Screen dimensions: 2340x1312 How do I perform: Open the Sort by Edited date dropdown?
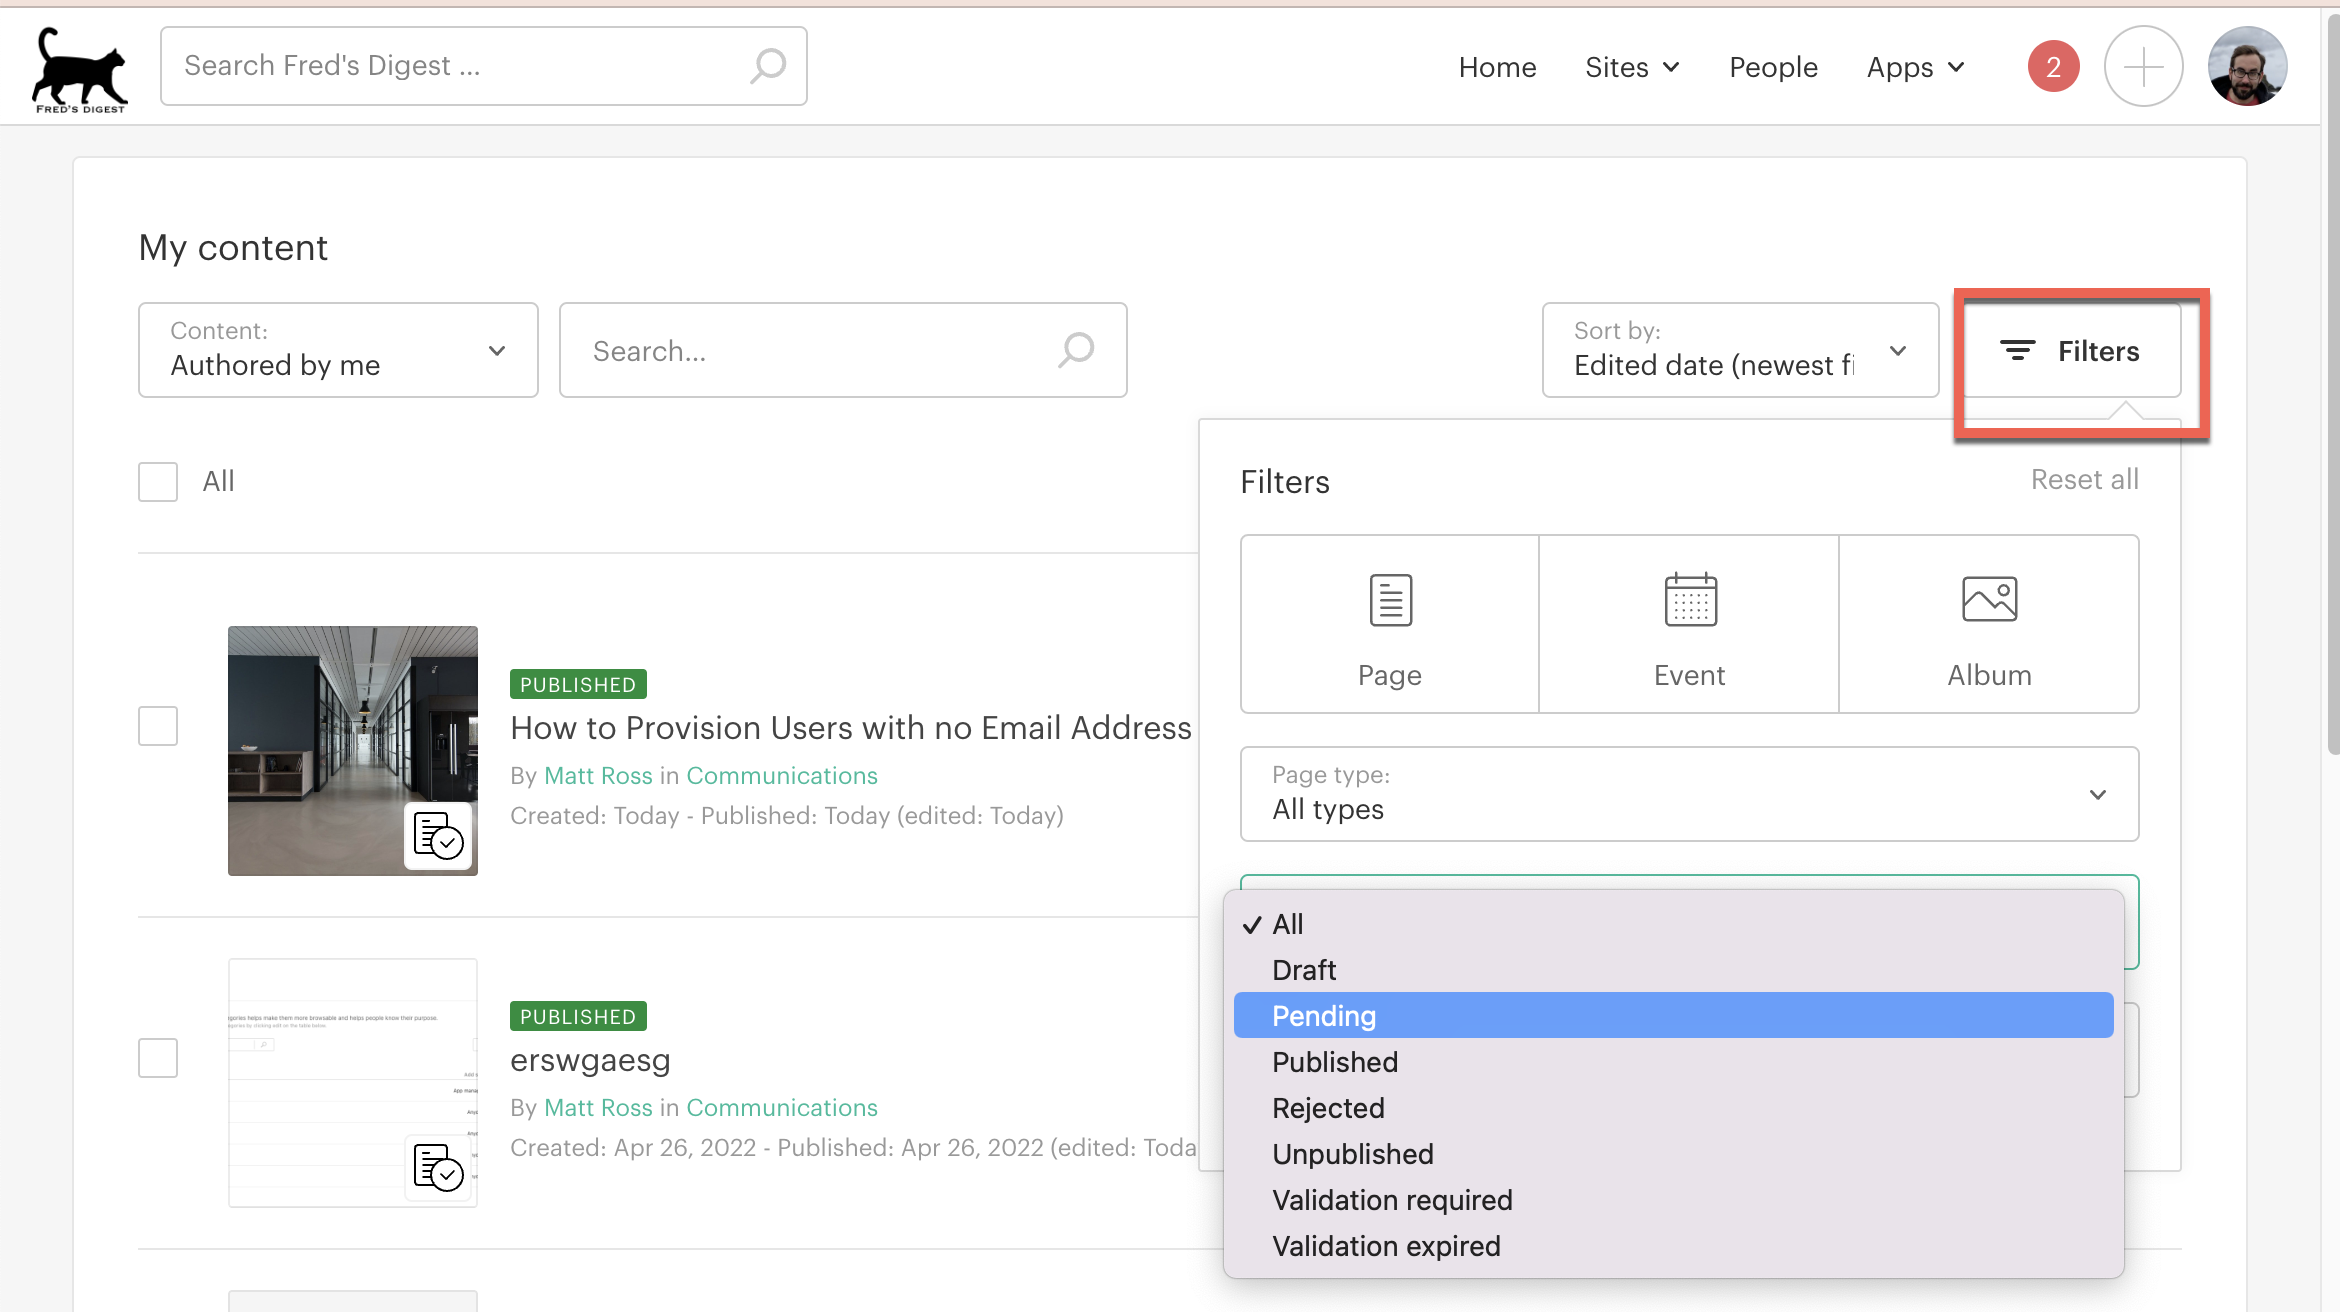1740,350
